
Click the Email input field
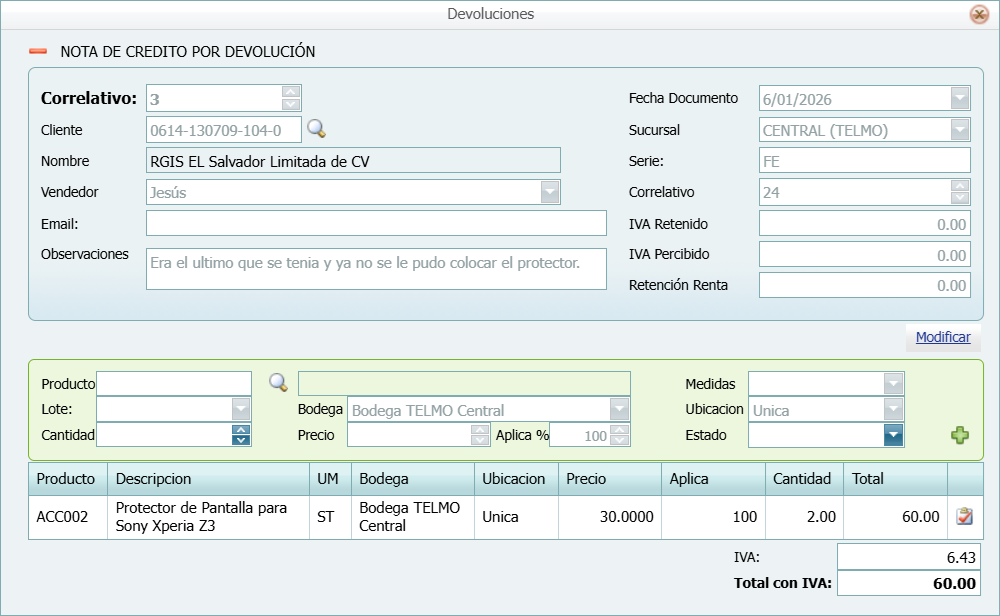[377, 223]
